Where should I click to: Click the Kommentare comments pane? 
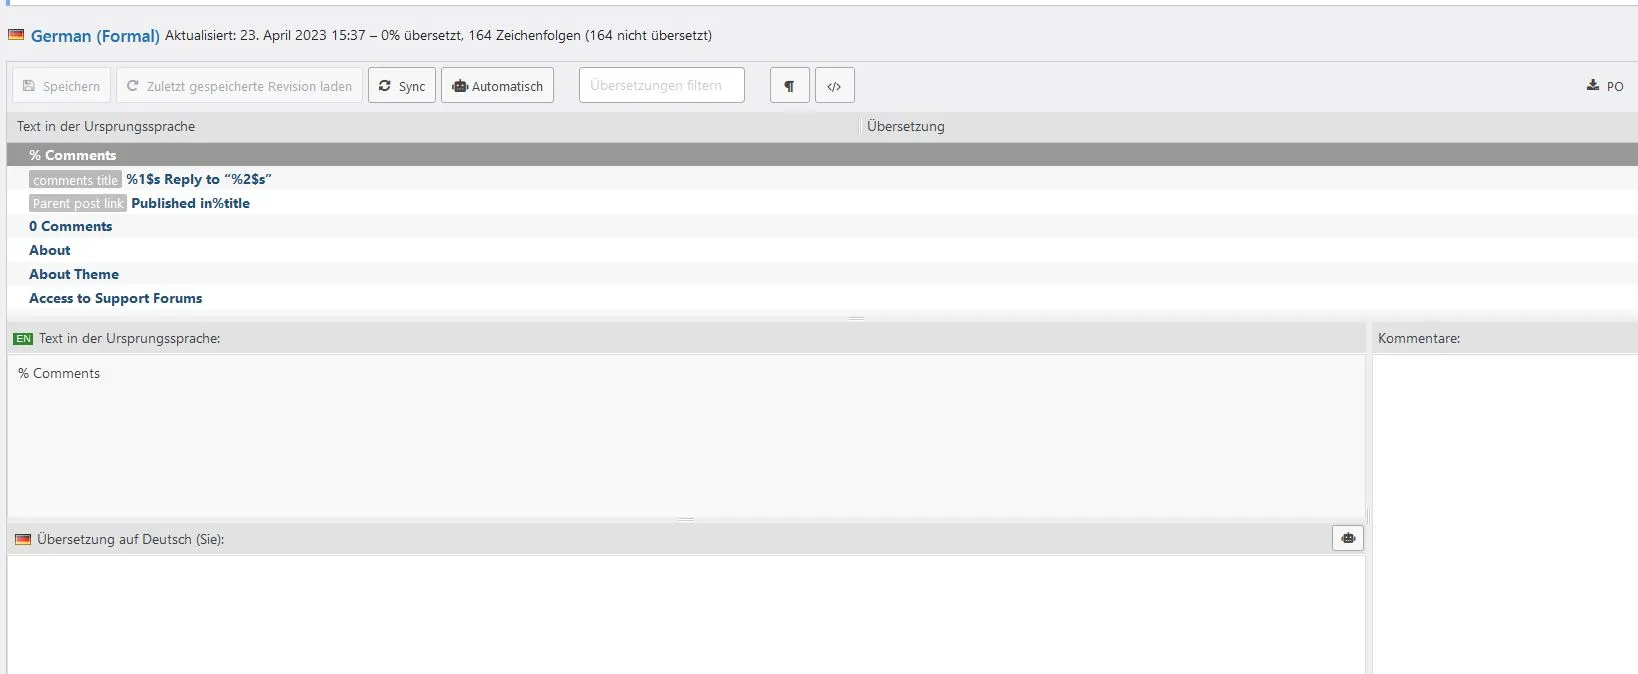click(x=1505, y=514)
